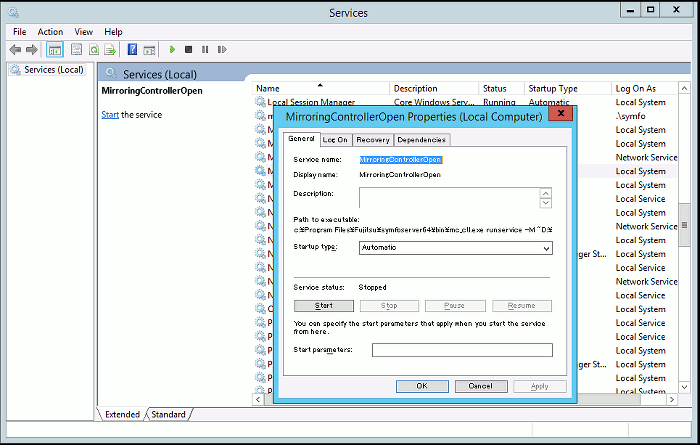Viewport: 700px width, 445px height.
Task: Click the horizontal scroll-right arrow
Action: tap(672, 399)
